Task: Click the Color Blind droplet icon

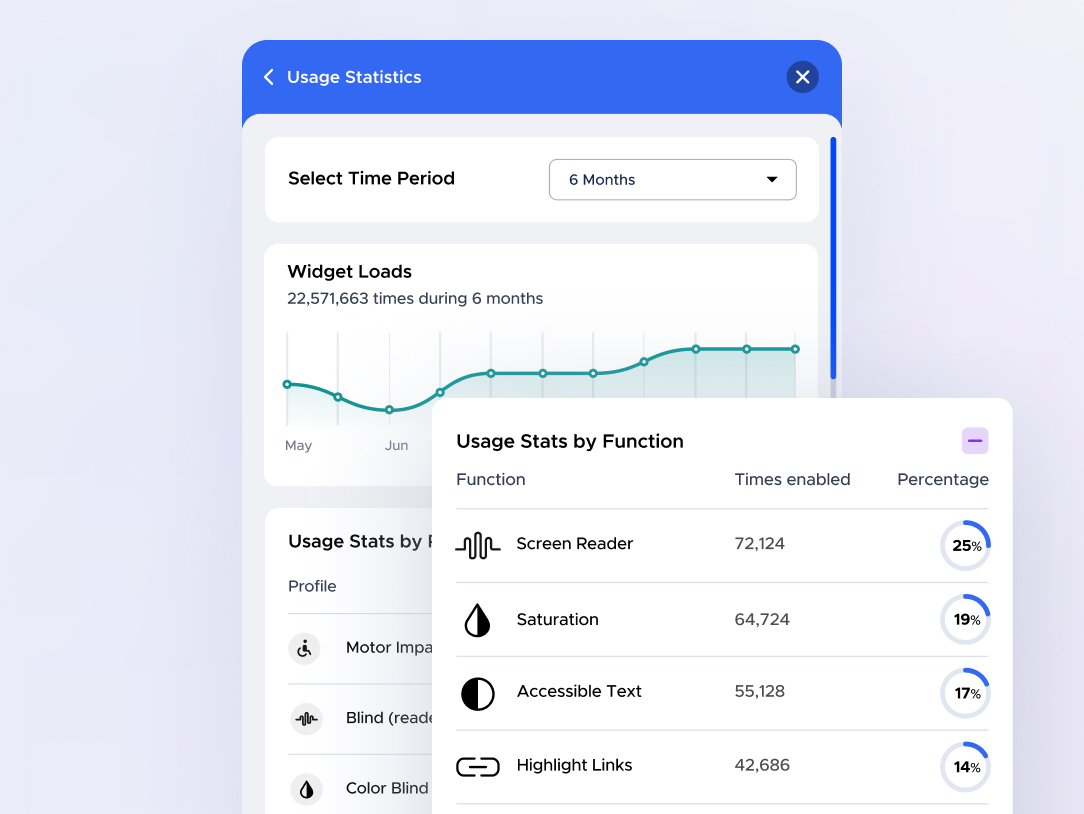Action: tap(306, 789)
